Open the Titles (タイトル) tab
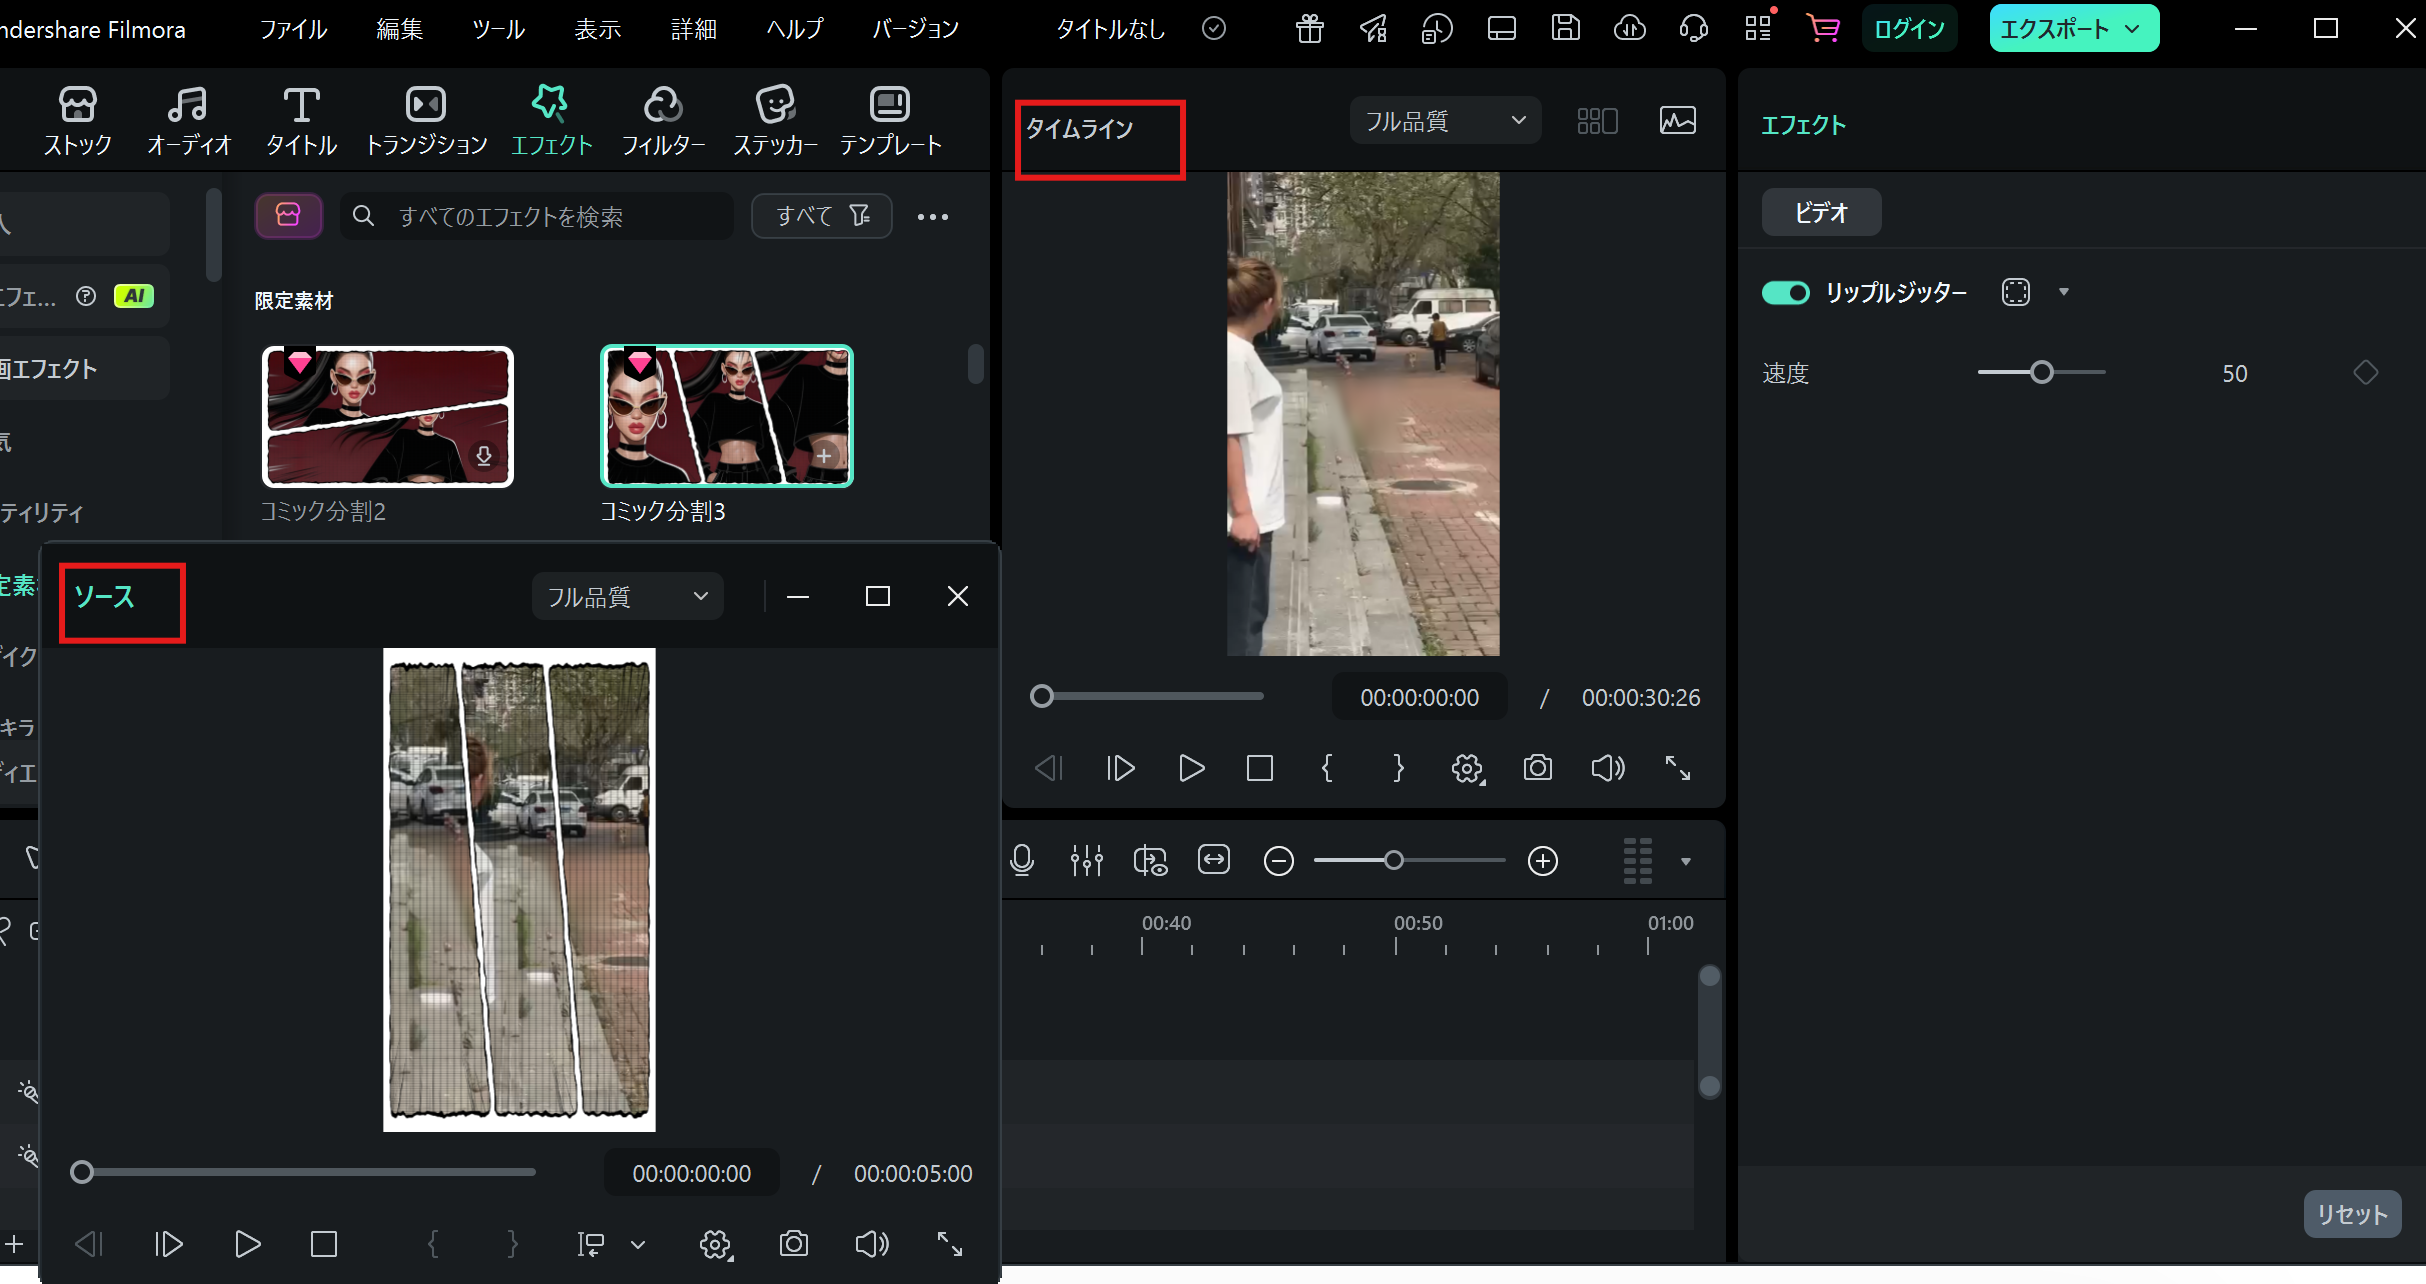 301,121
